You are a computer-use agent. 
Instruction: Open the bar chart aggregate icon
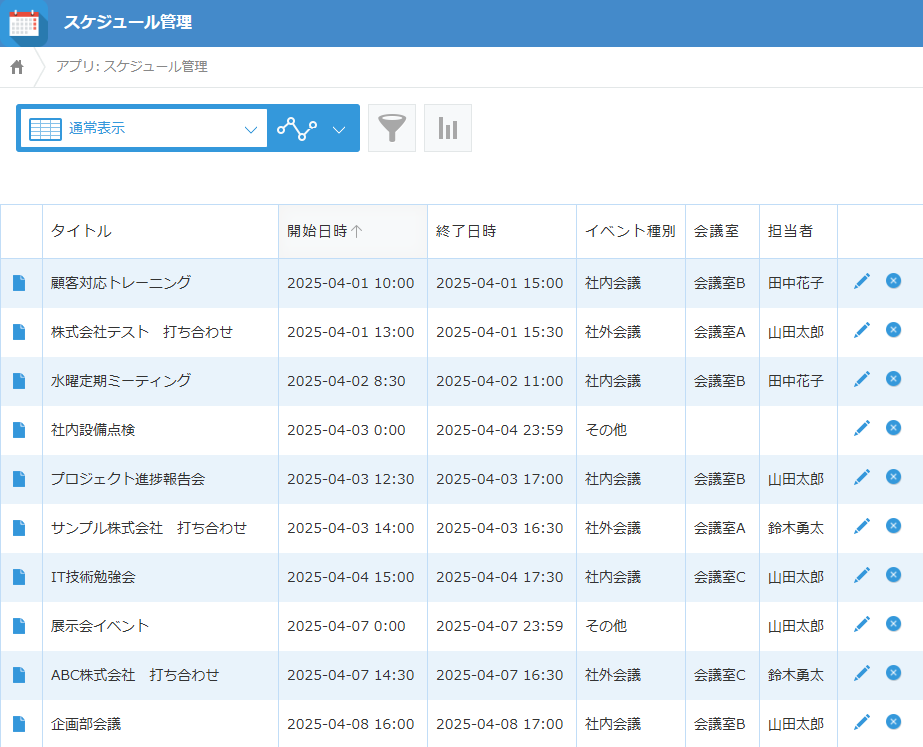[447, 128]
